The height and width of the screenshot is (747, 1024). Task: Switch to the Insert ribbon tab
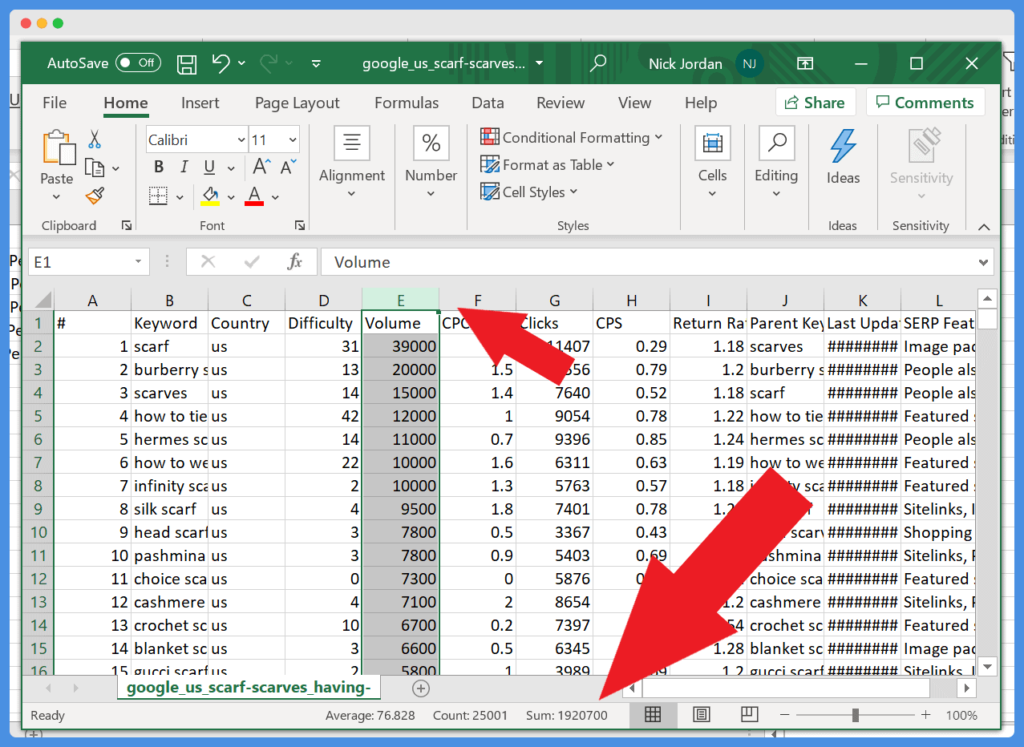tap(200, 103)
